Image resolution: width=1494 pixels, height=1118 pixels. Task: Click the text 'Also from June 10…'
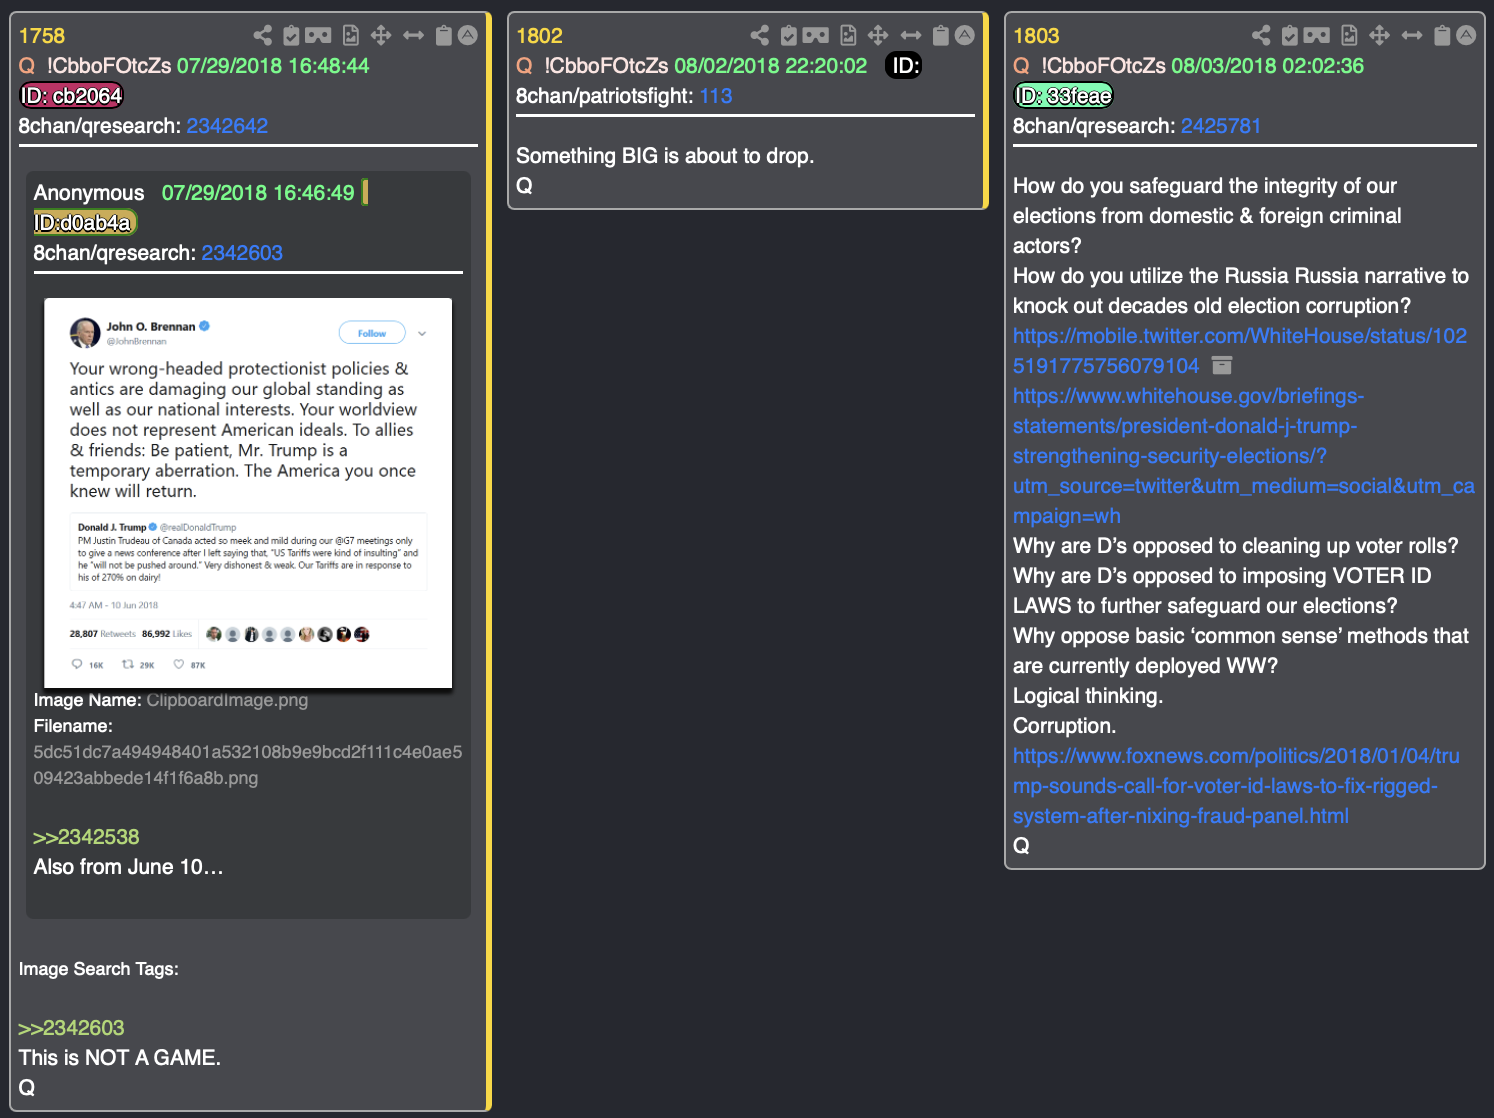click(128, 867)
